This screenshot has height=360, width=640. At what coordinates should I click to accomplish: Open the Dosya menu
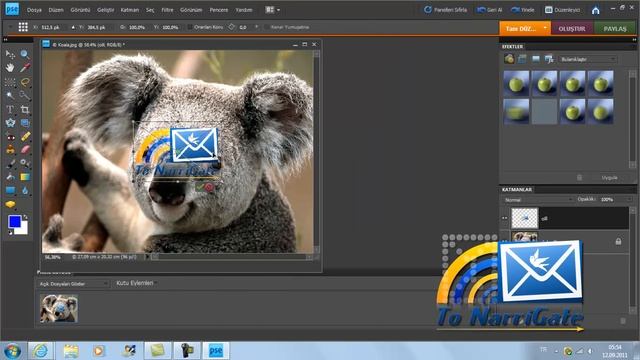click(34, 10)
